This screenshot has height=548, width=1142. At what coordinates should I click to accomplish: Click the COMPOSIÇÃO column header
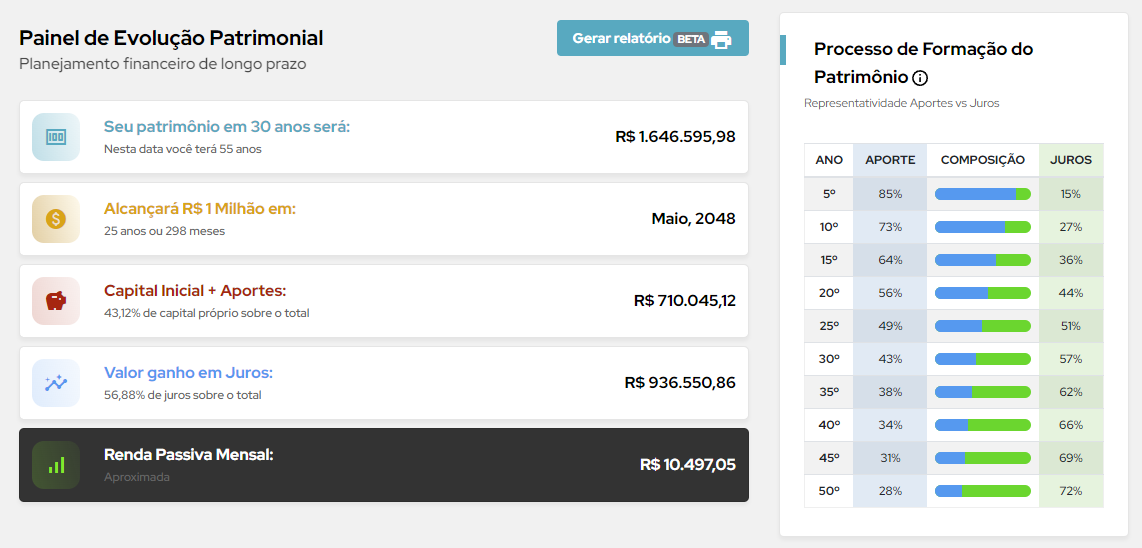(x=982, y=160)
